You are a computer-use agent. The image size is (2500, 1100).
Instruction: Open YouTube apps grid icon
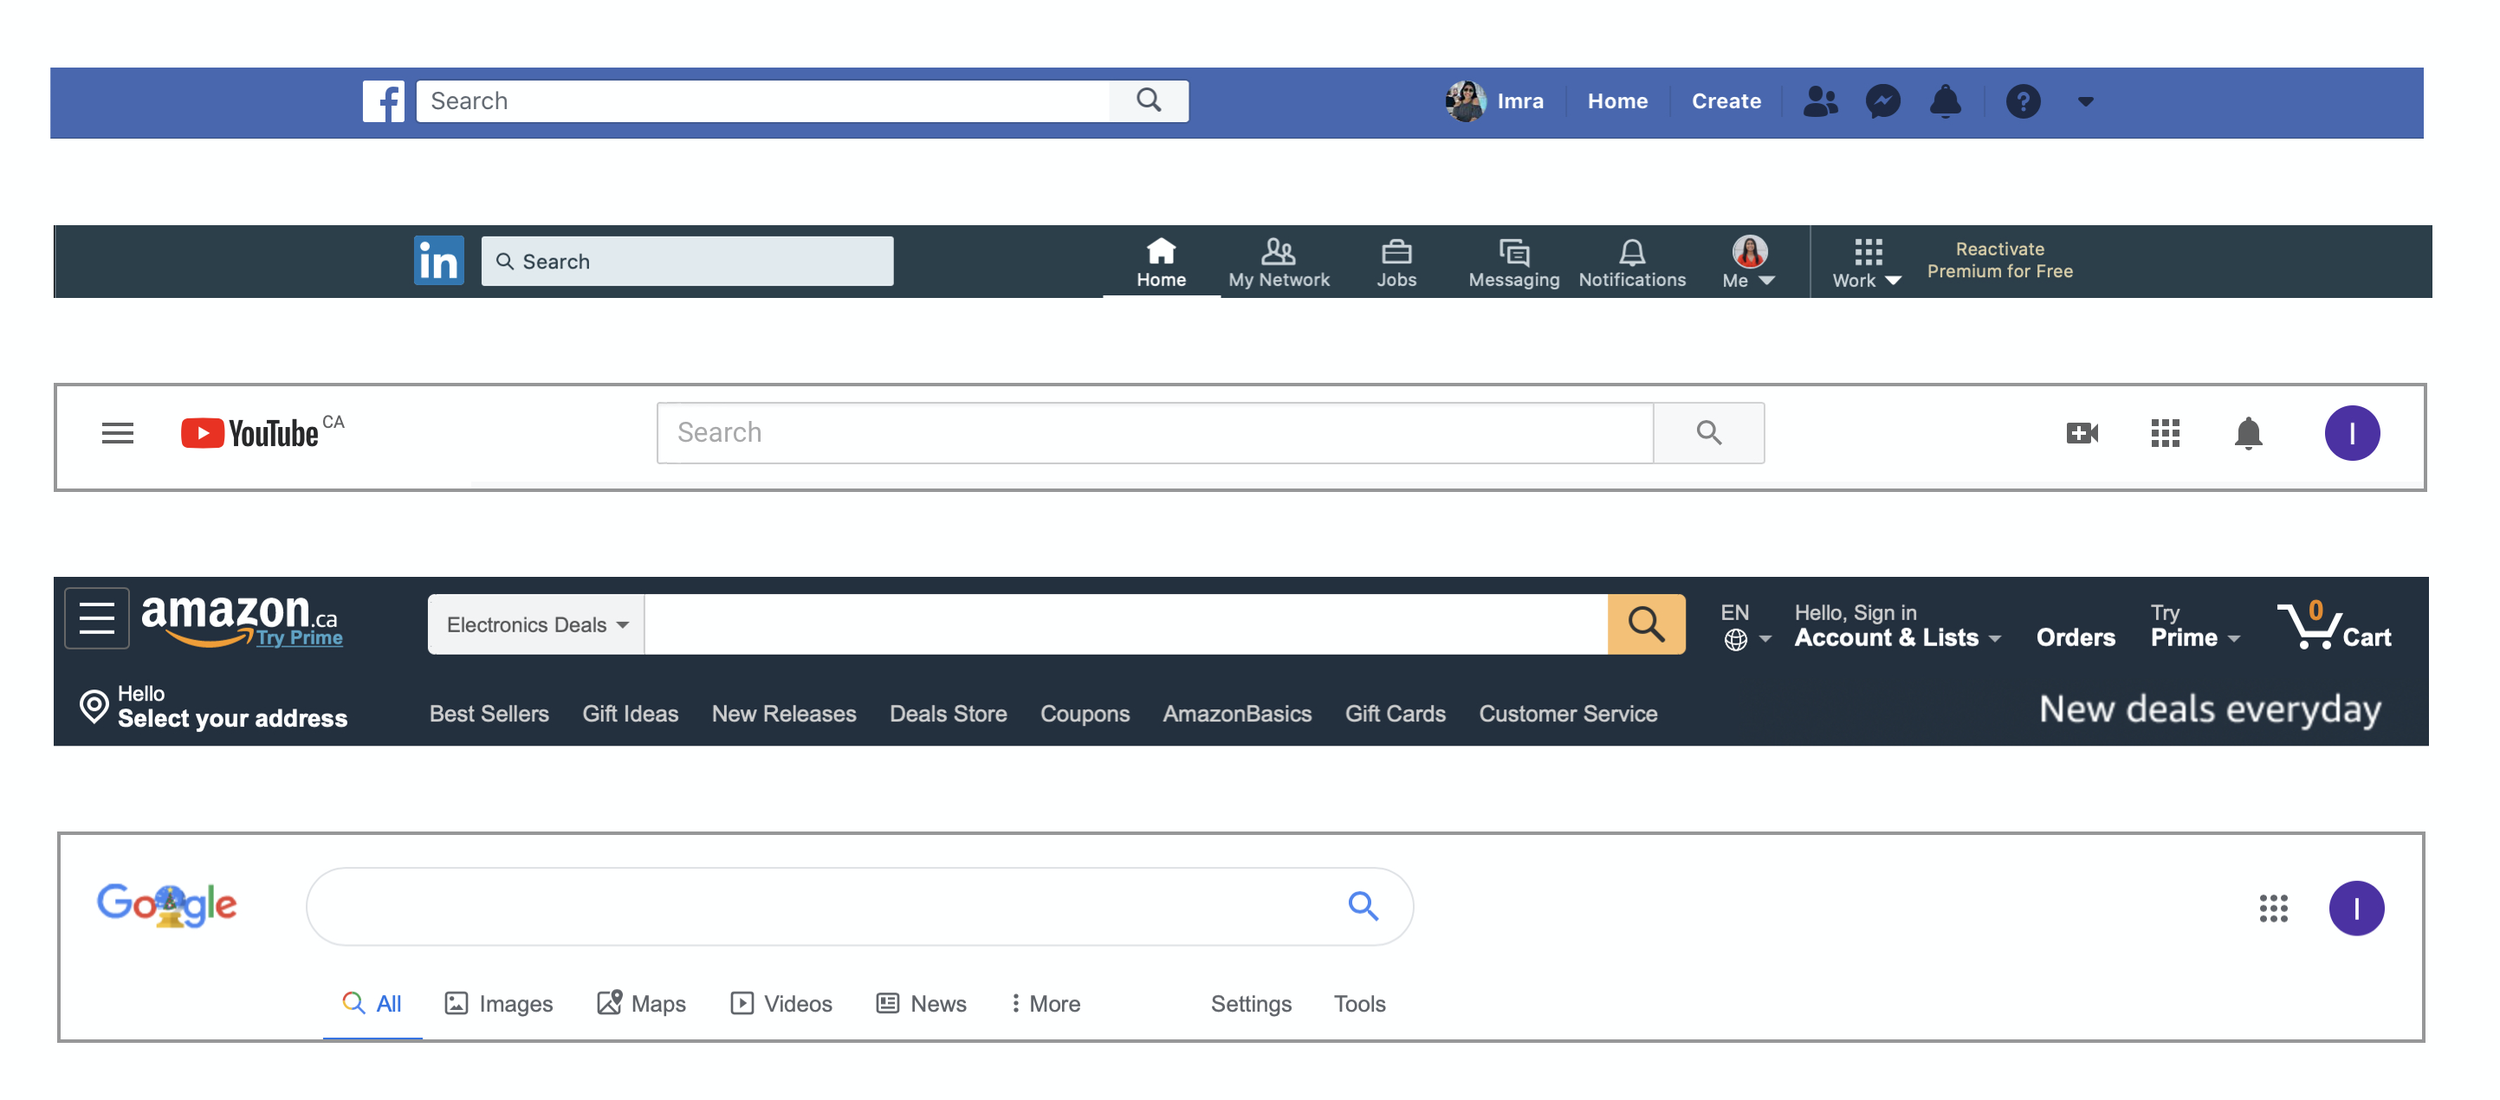2165,433
